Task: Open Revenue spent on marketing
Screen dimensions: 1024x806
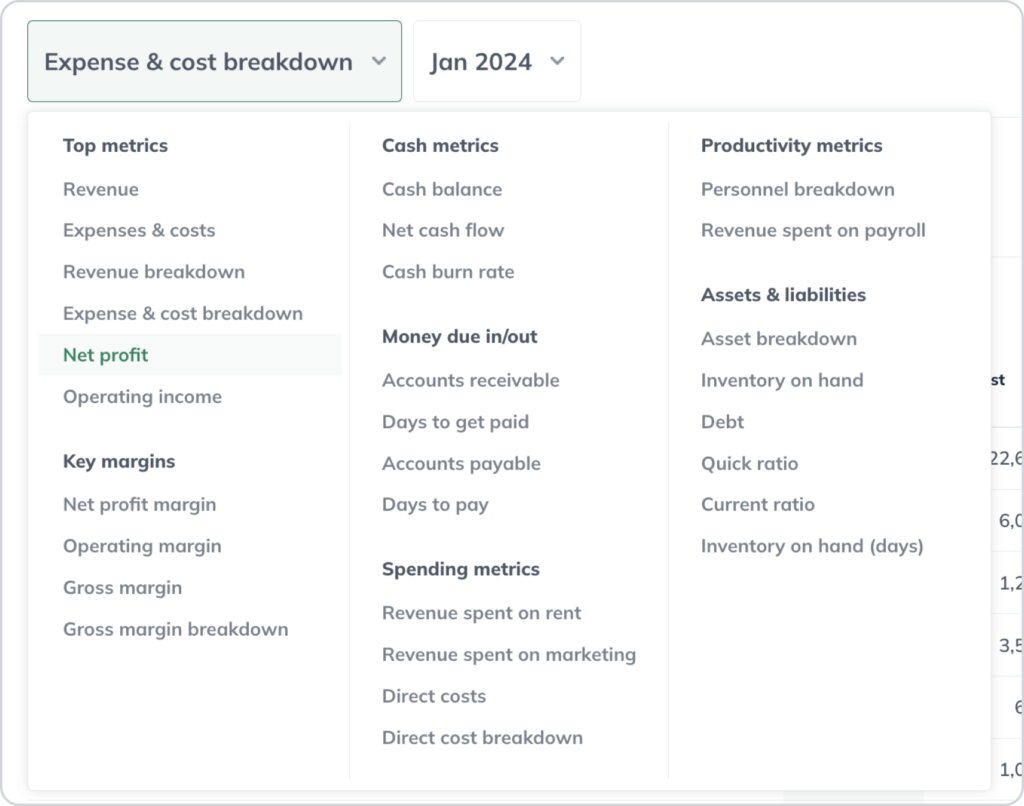Action: tap(508, 654)
